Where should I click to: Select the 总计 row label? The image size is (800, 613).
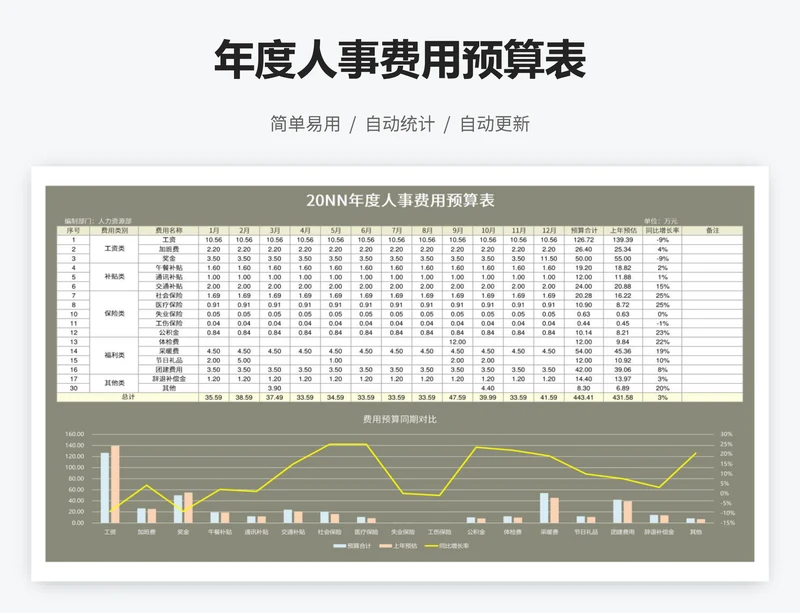(x=128, y=397)
